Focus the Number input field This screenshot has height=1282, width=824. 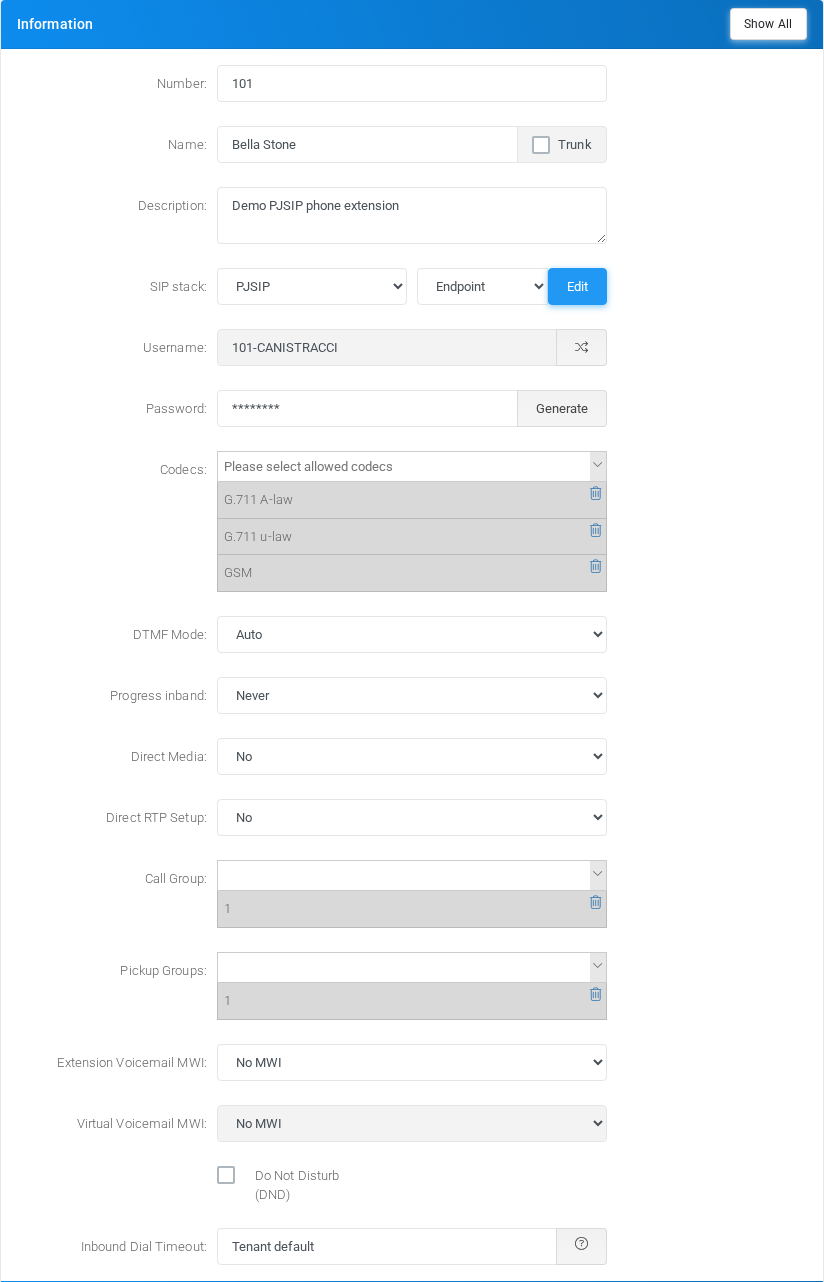(412, 84)
